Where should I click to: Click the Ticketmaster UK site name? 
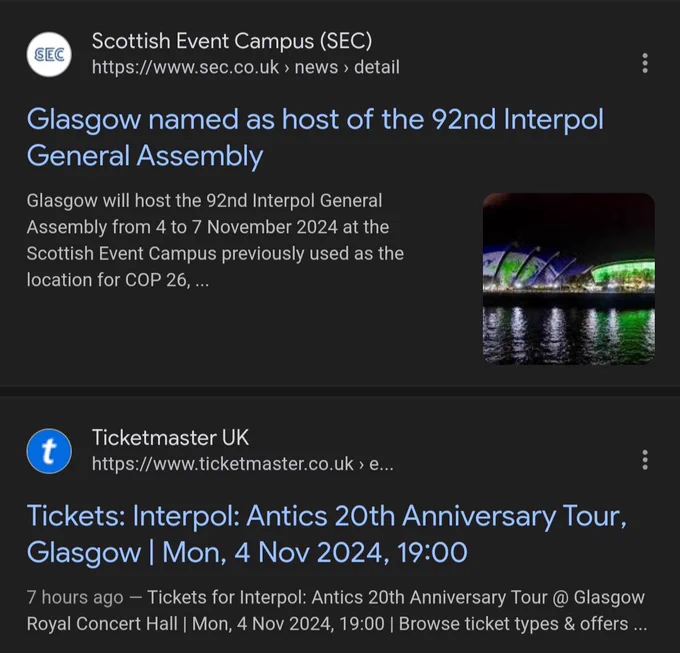170,438
